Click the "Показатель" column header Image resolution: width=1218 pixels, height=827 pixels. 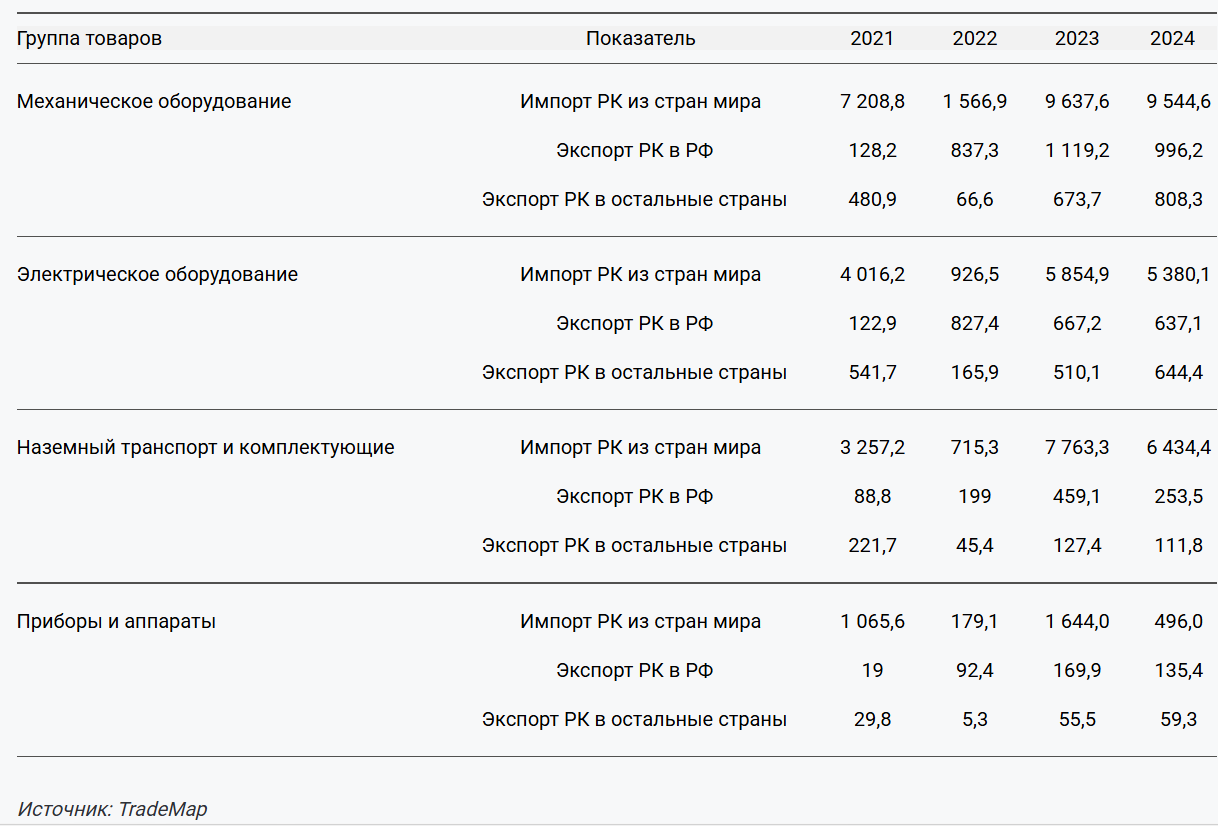640,39
